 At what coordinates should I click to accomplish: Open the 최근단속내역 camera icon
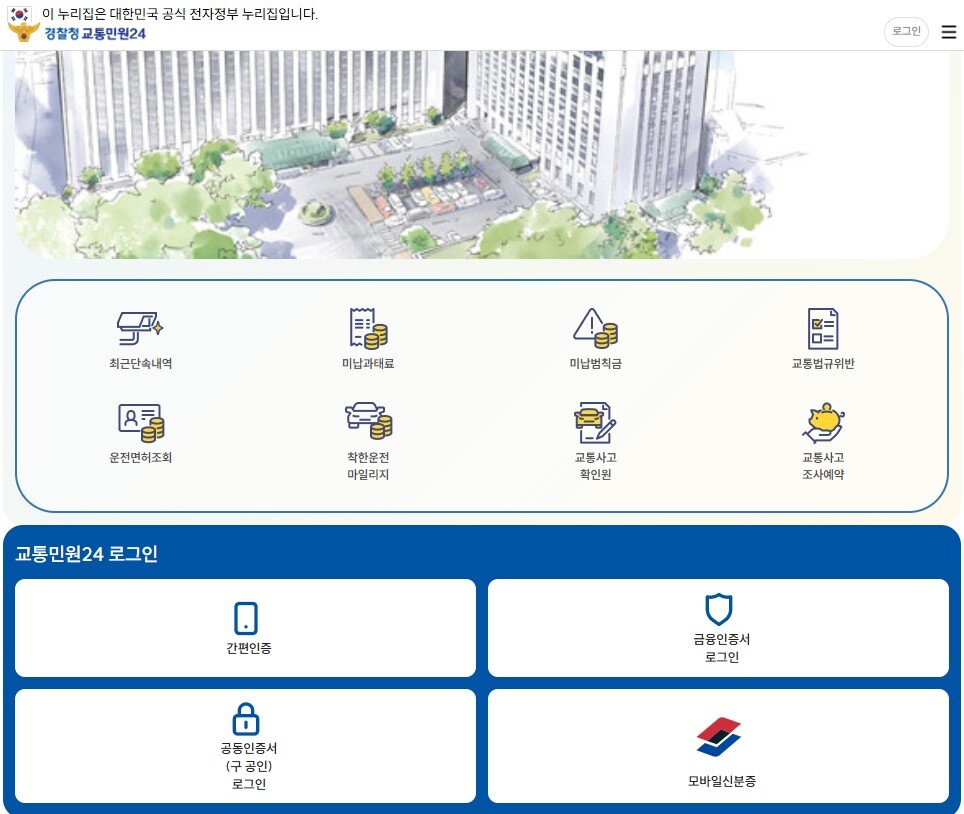(139, 327)
